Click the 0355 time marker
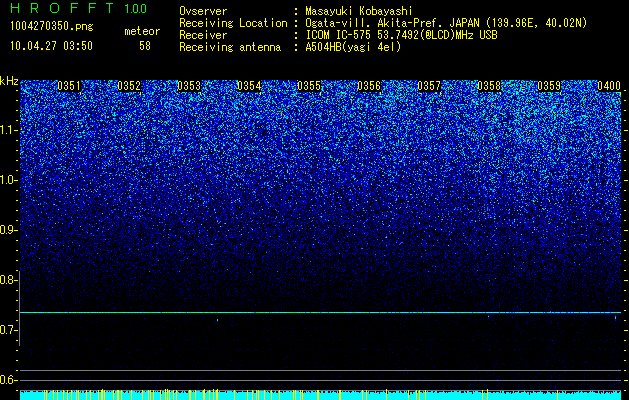Screen dimensions: 629x400 pos(309,86)
